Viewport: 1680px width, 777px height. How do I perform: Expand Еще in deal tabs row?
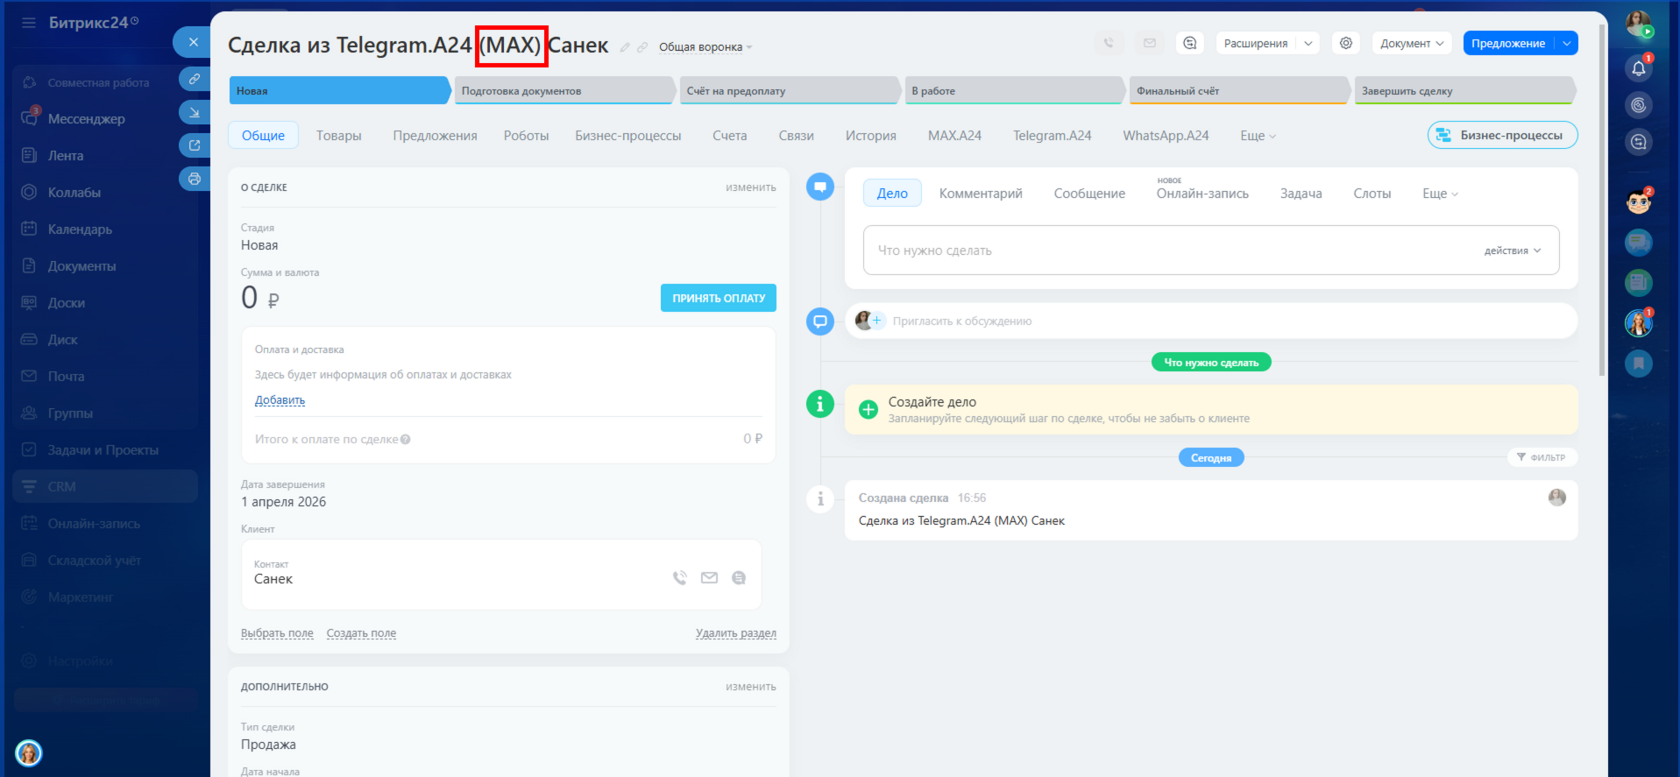[1258, 136]
